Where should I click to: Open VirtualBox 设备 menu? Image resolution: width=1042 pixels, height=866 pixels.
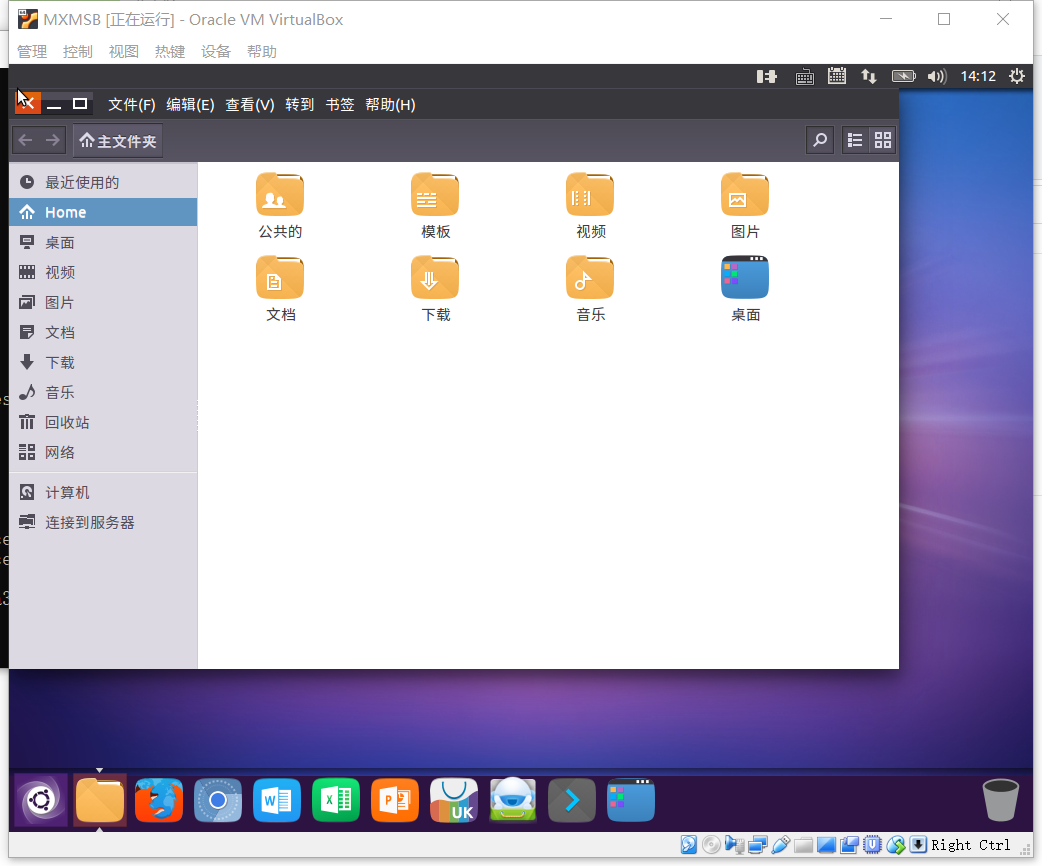215,51
